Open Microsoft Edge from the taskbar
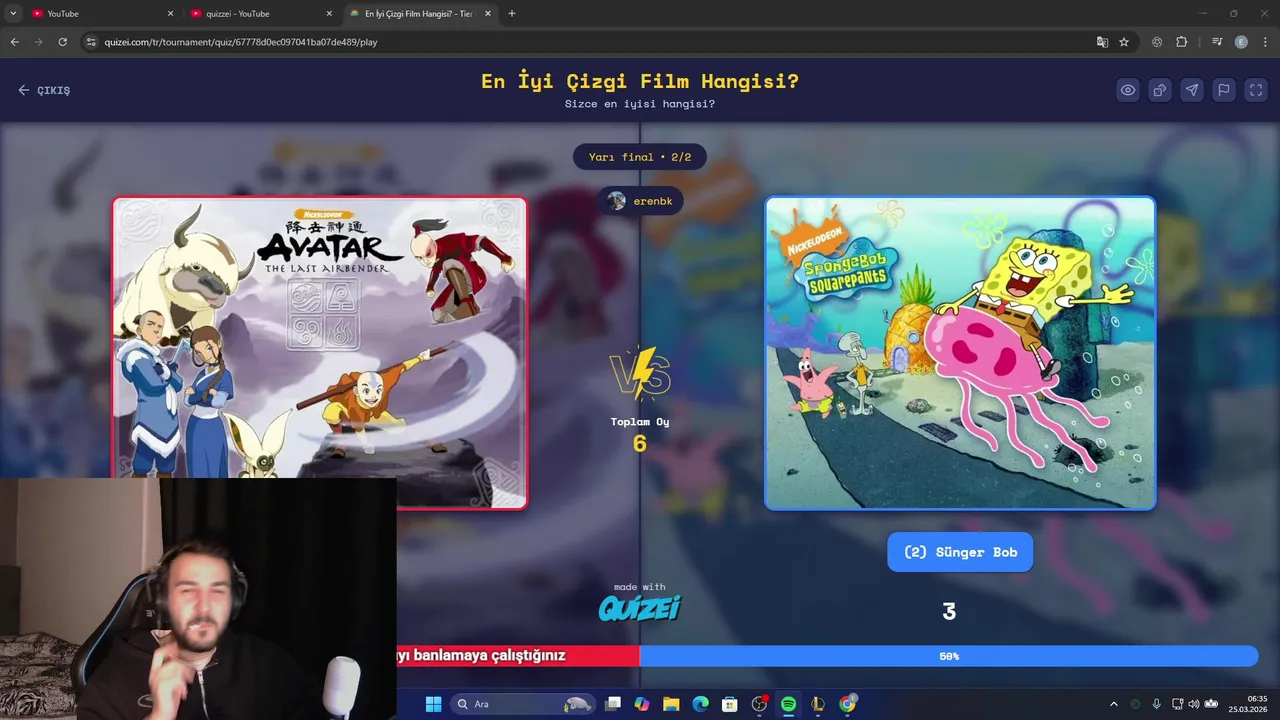Screen dimensions: 1280x720 pos(701,704)
